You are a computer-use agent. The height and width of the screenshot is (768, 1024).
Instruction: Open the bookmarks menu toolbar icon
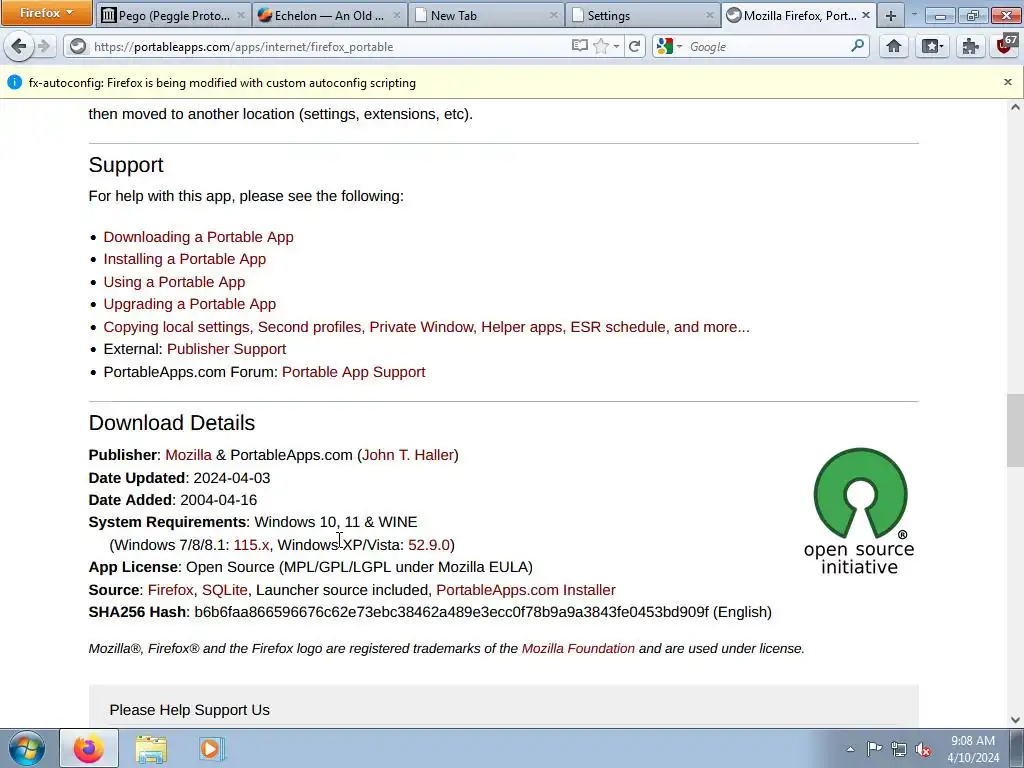(932, 46)
